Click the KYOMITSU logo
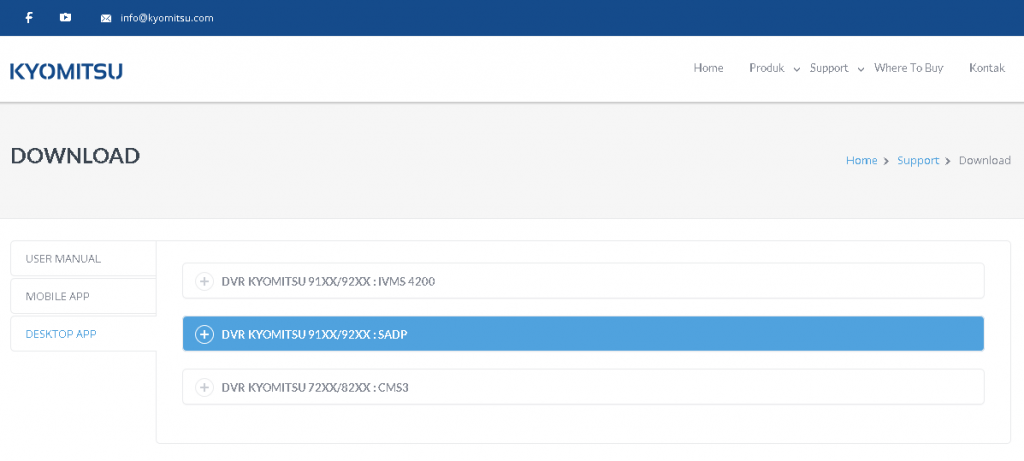The image size is (1024, 461). click(x=66, y=71)
